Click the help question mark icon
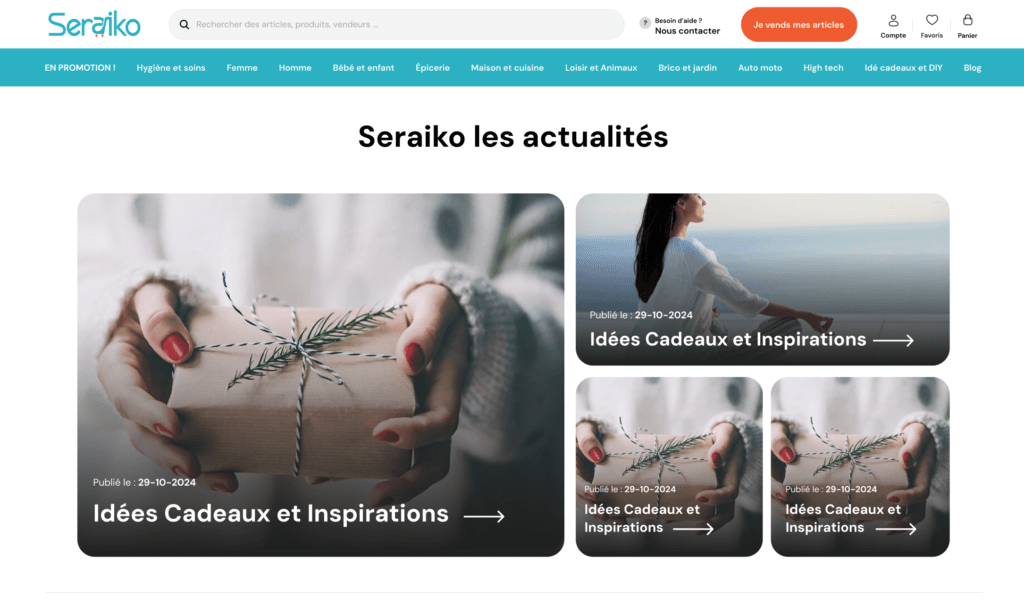This screenshot has width=1024, height=614. click(x=645, y=23)
